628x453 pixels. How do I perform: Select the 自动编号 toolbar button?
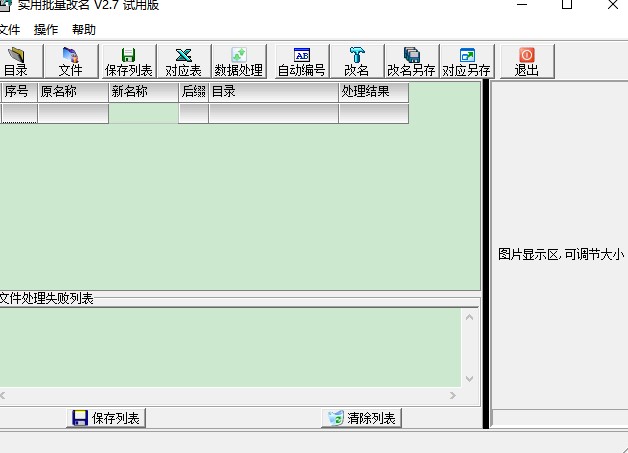tap(302, 61)
